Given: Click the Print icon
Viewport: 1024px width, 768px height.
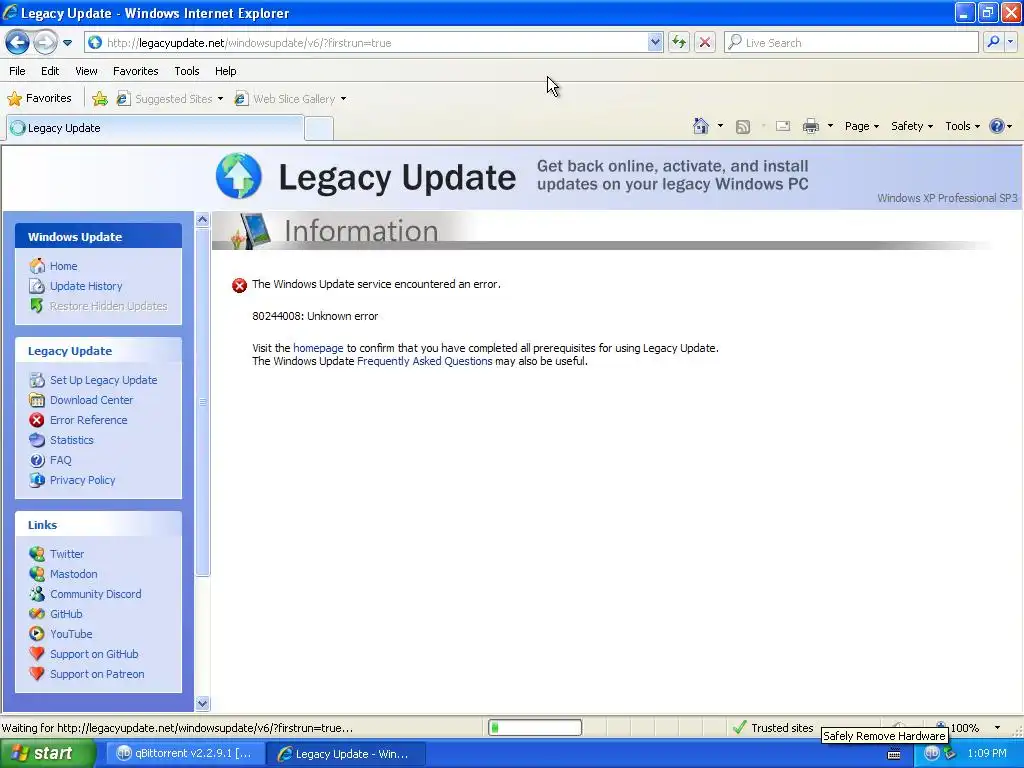Looking at the screenshot, I should click(x=810, y=126).
